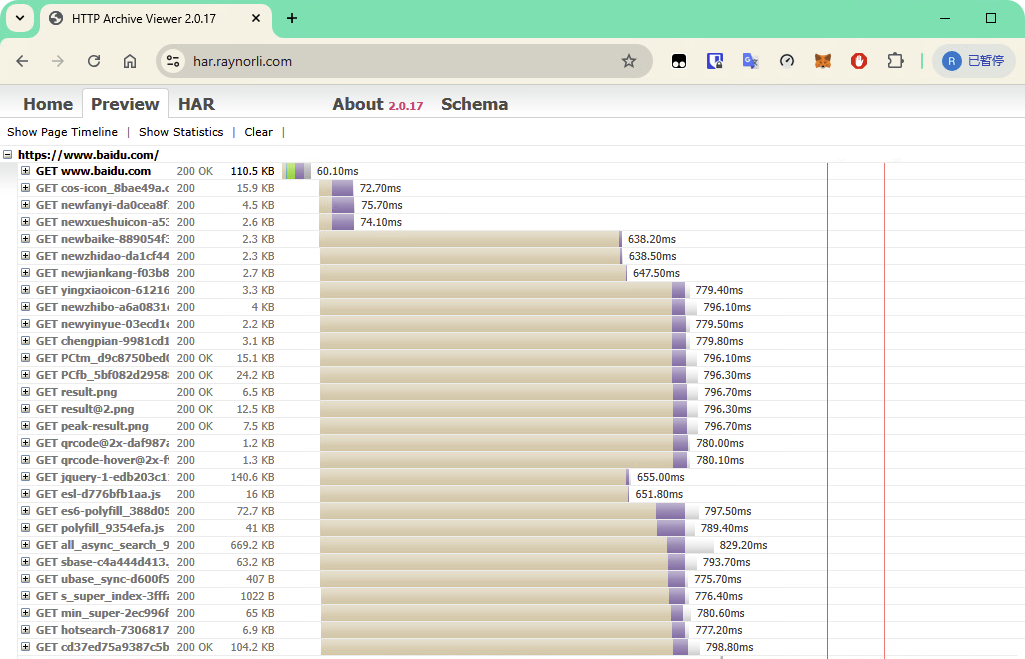Select the GET newzhibo-a6a0831 request
This screenshot has width=1025, height=659.
coord(102,307)
